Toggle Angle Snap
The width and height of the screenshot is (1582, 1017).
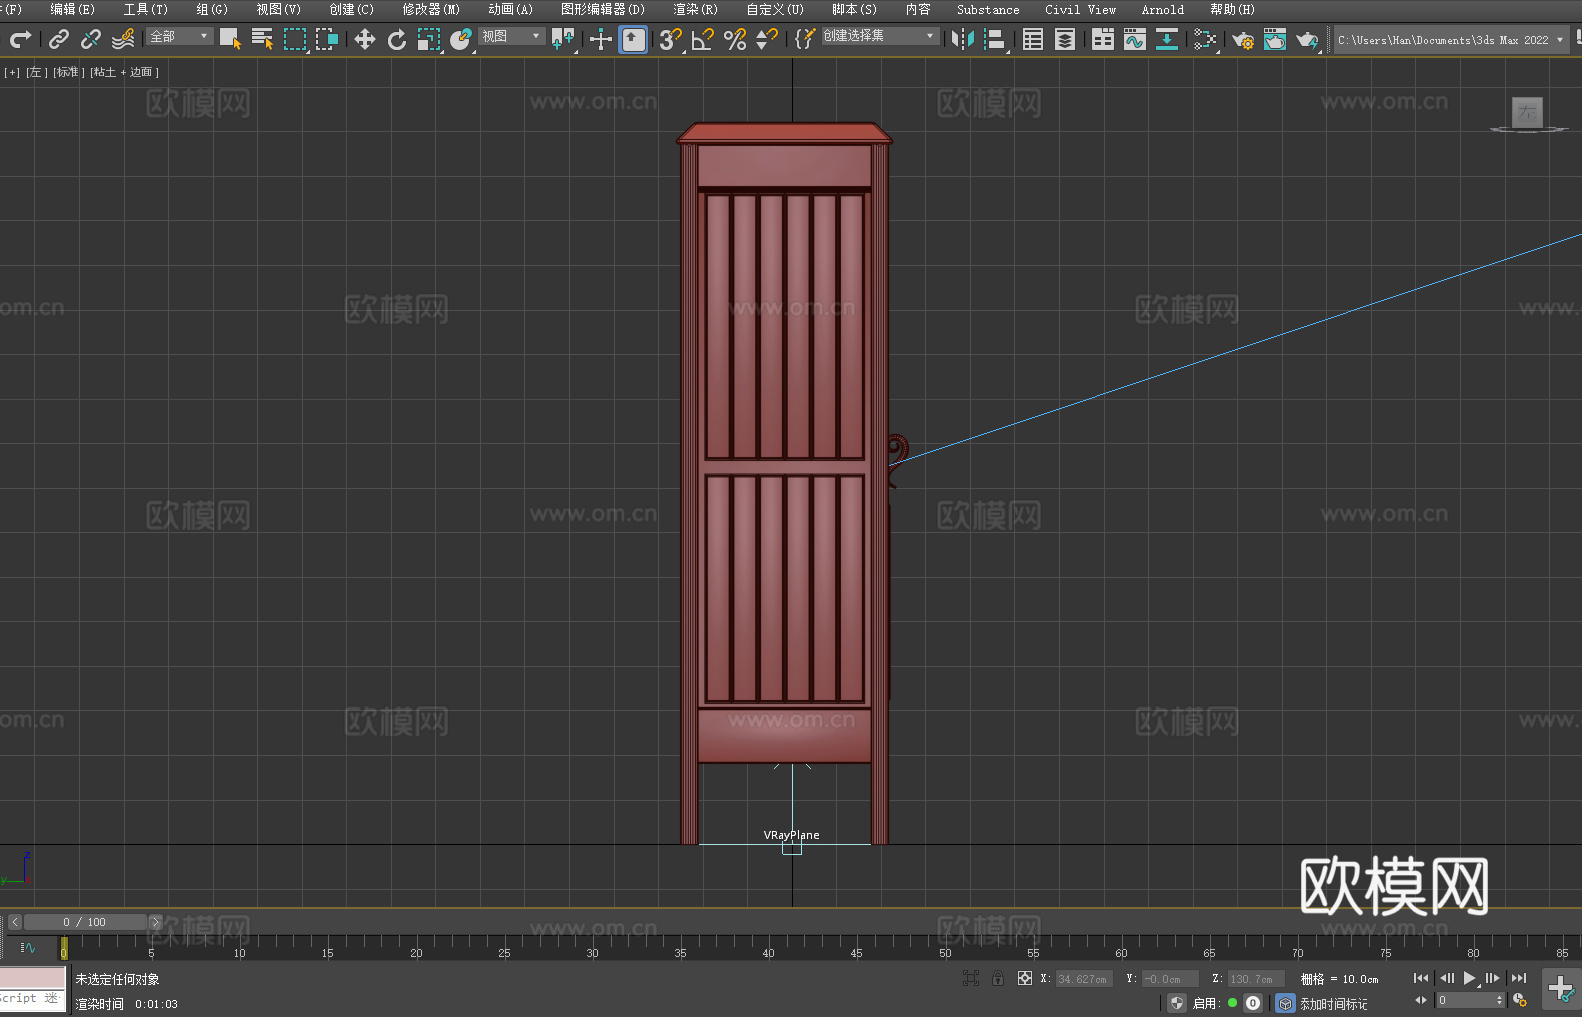pyautogui.click(x=703, y=39)
